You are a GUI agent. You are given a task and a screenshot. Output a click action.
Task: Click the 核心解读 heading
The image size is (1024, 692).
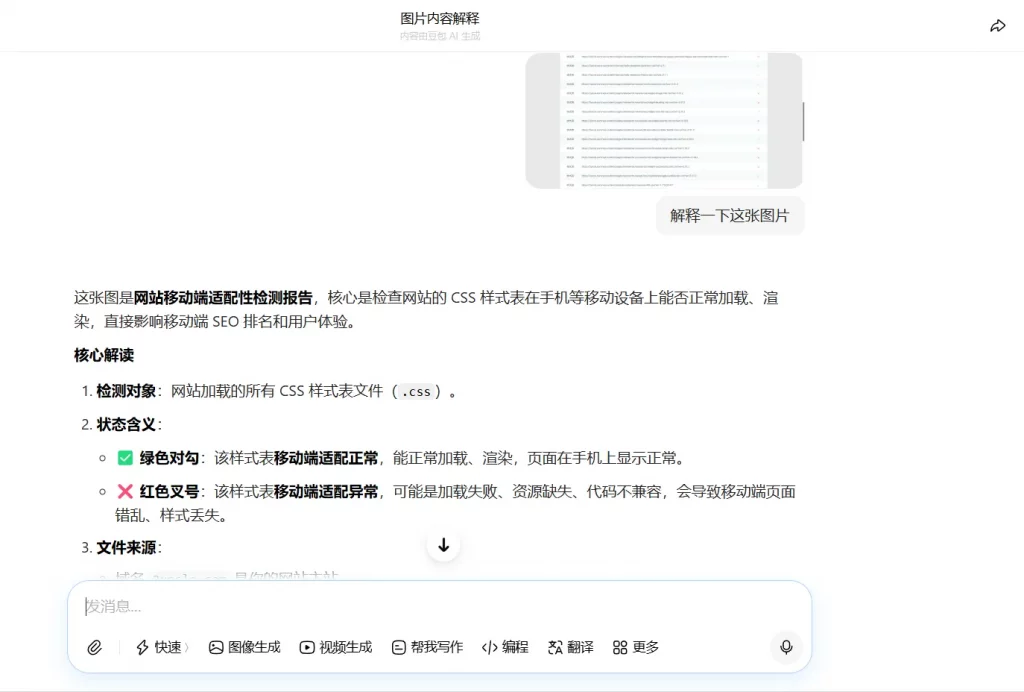[103, 355]
